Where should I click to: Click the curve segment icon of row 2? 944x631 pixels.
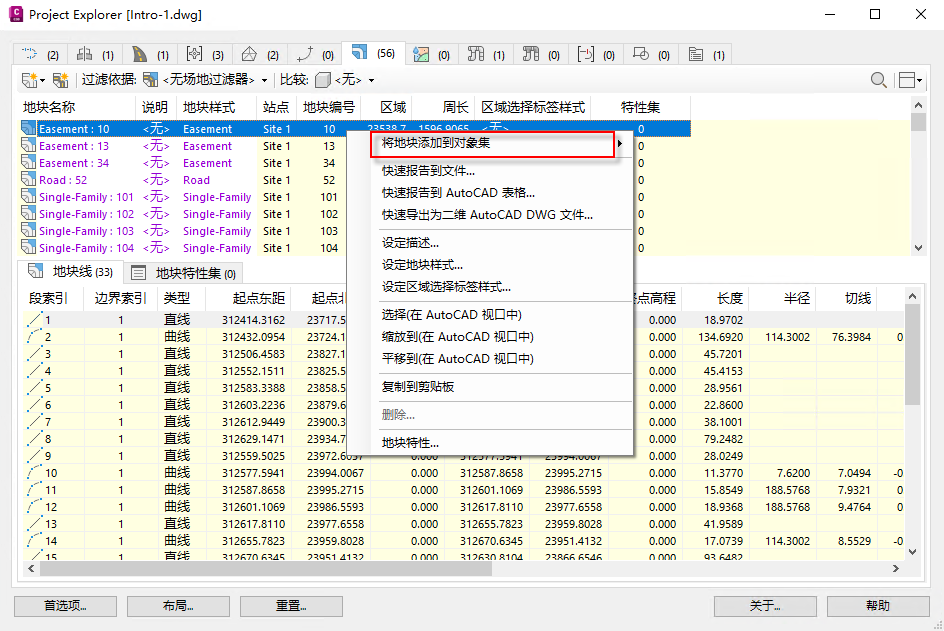pyautogui.click(x=35, y=336)
